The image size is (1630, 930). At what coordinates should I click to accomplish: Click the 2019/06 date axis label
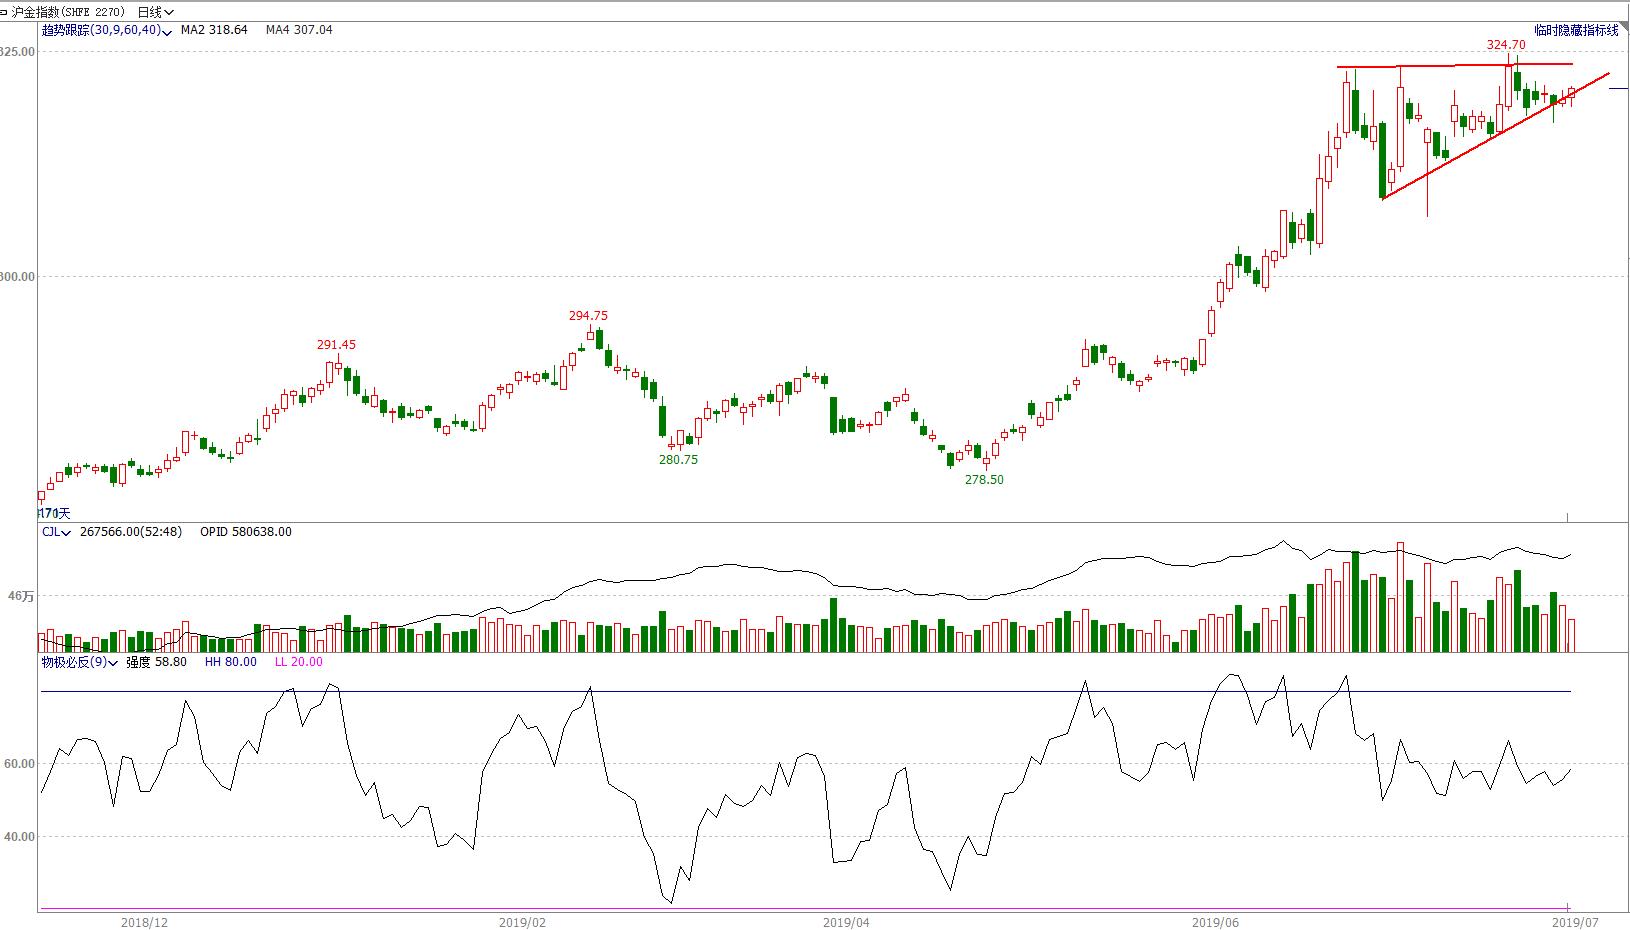[1216, 922]
